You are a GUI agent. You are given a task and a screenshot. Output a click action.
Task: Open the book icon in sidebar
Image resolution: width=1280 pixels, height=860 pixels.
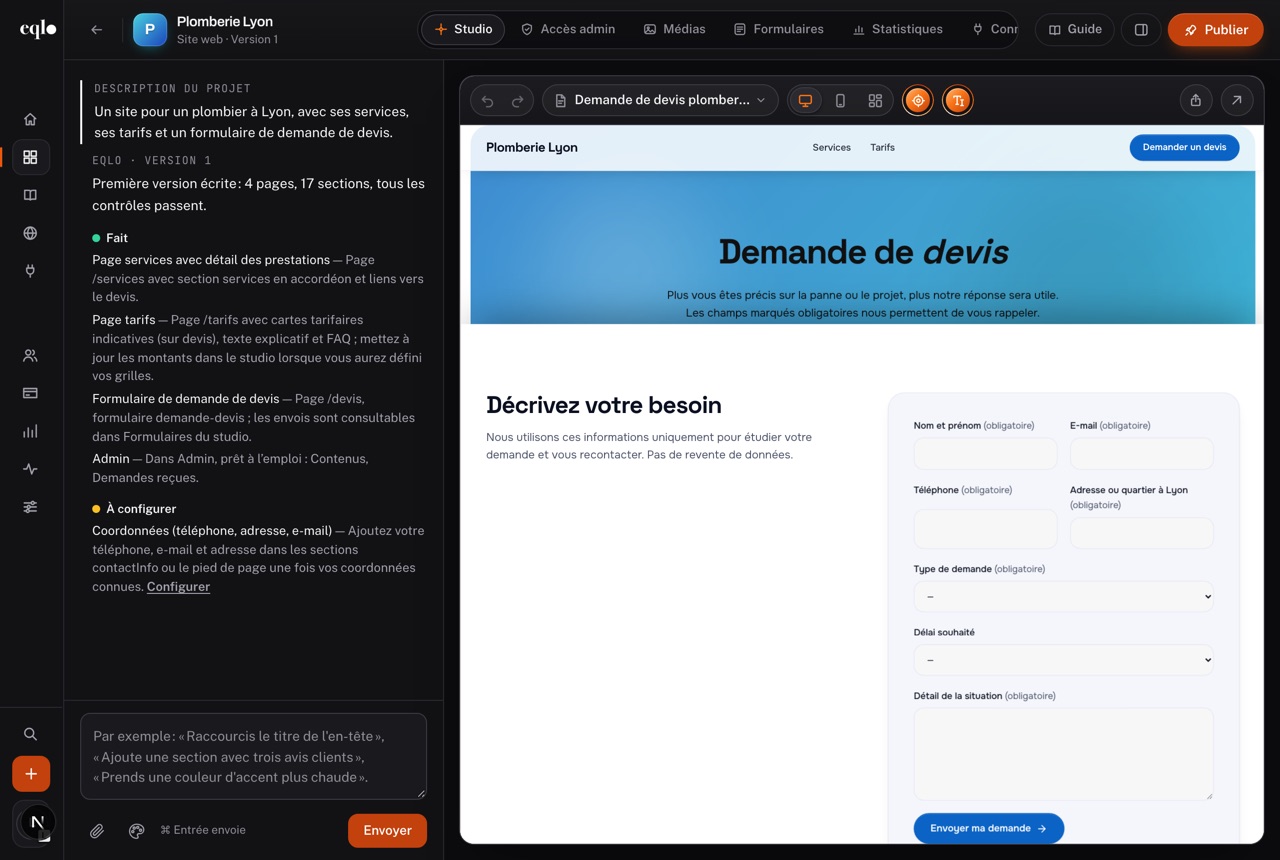click(x=30, y=195)
